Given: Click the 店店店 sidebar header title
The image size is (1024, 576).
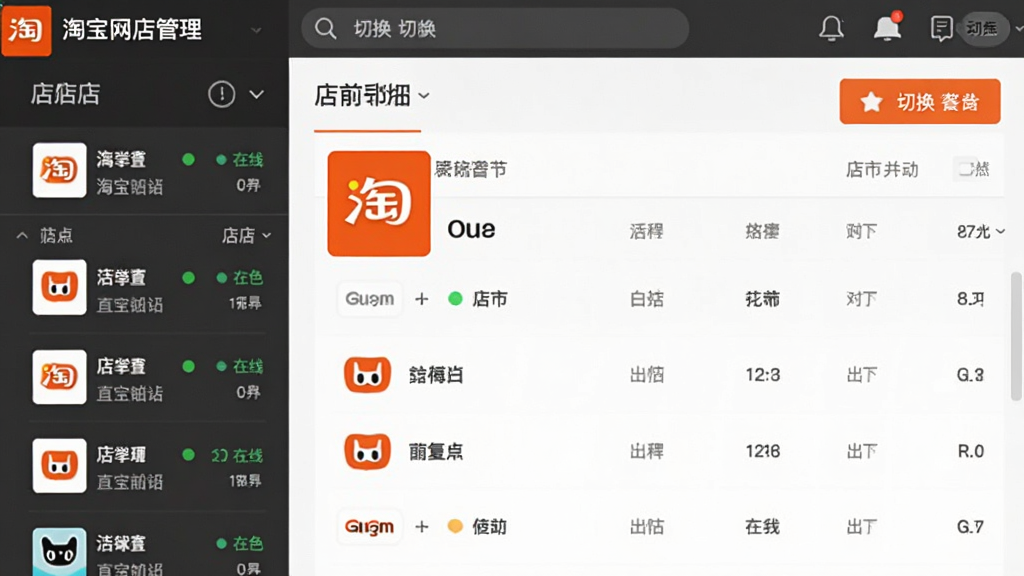Looking at the screenshot, I should pos(65,94).
